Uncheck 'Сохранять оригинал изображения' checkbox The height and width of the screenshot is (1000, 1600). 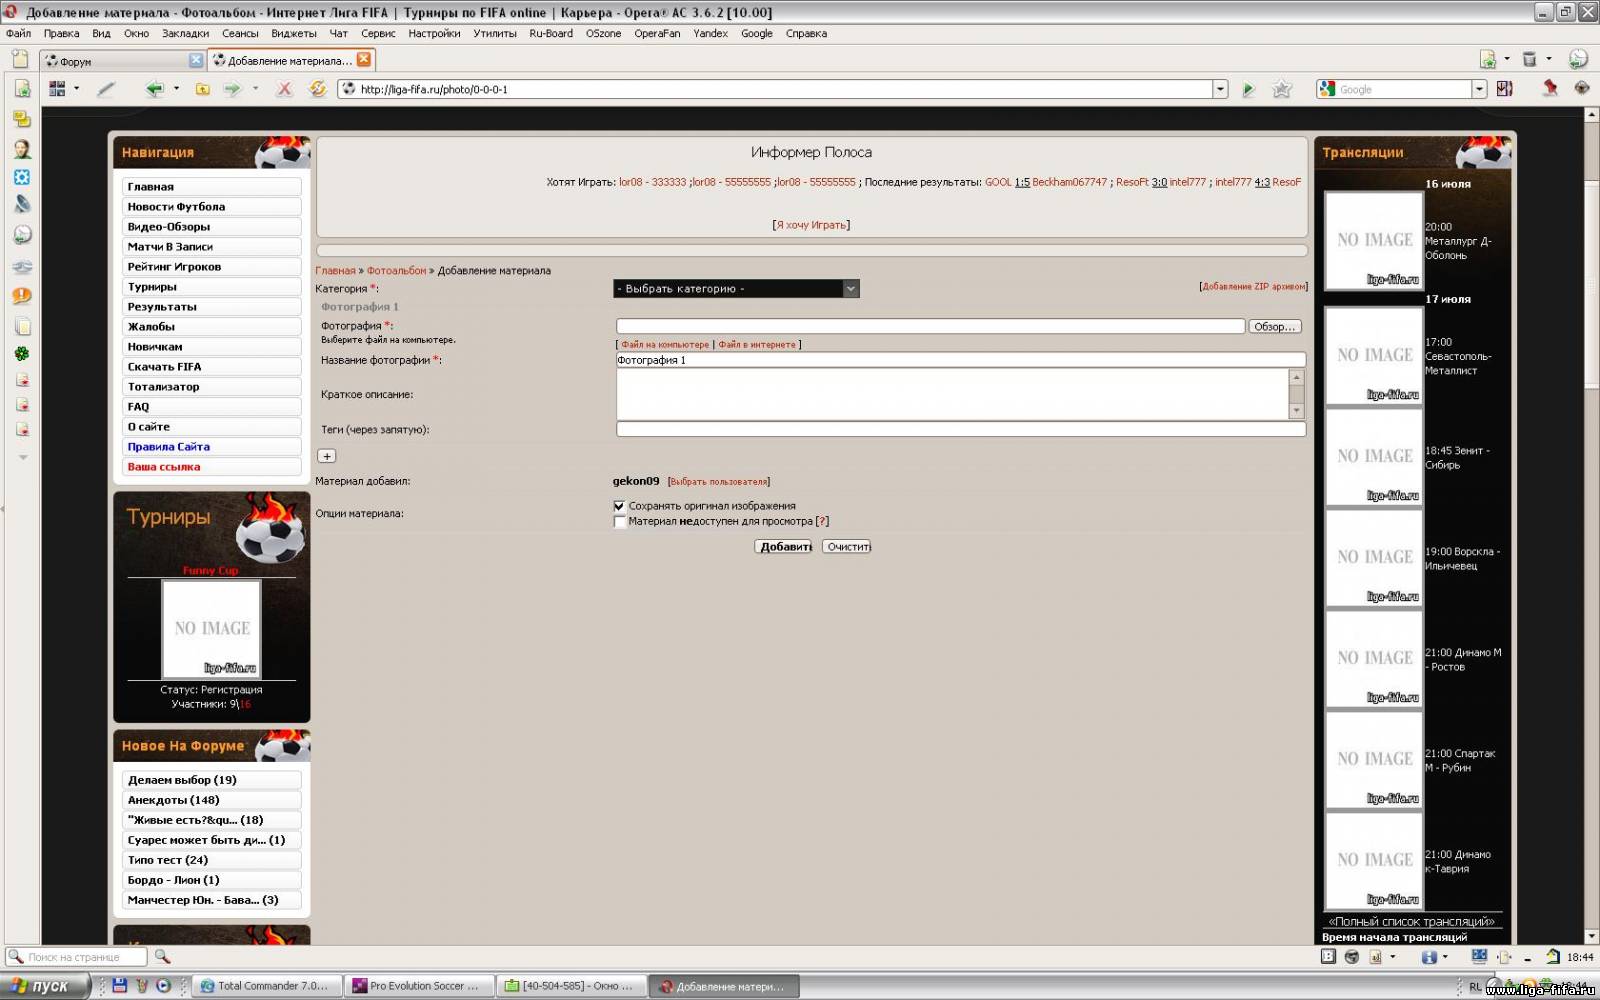(619, 506)
